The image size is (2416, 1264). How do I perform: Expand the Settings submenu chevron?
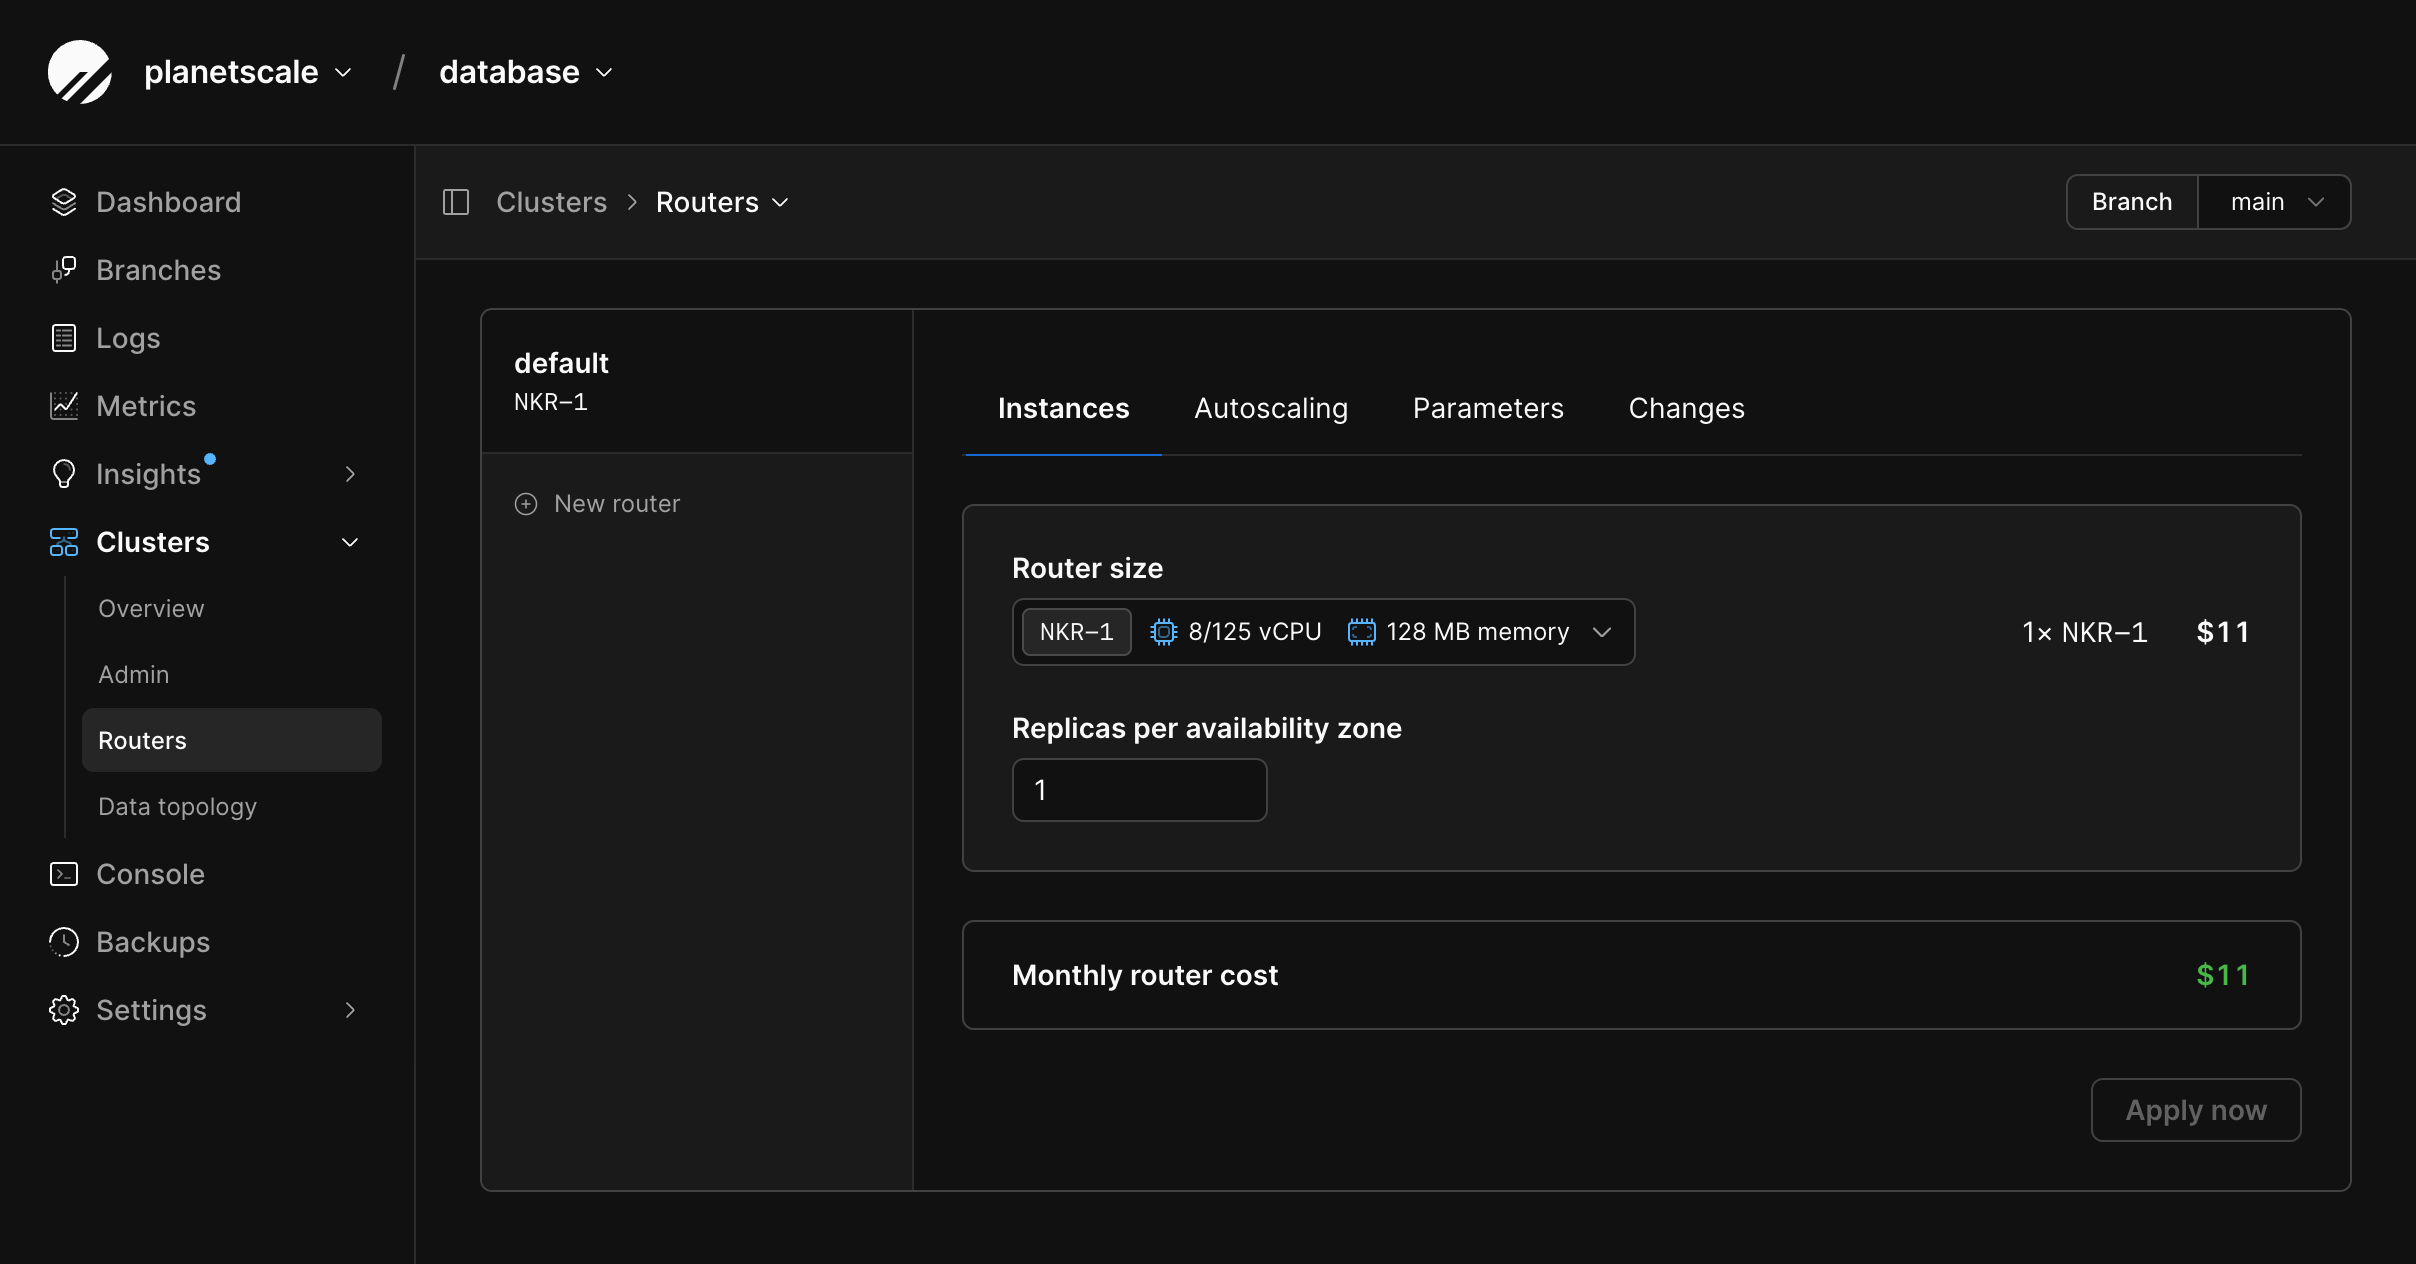pos(350,1010)
